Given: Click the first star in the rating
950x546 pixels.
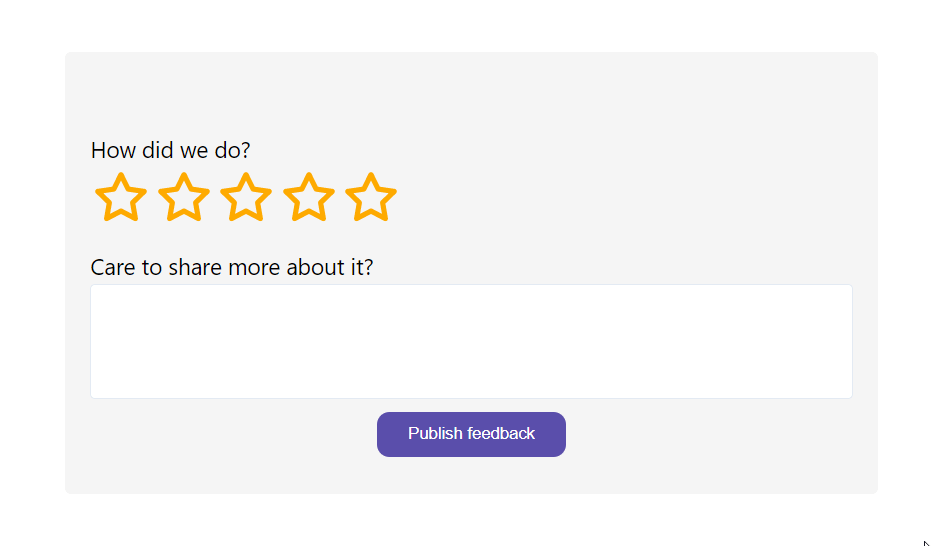Looking at the screenshot, I should (121, 197).
